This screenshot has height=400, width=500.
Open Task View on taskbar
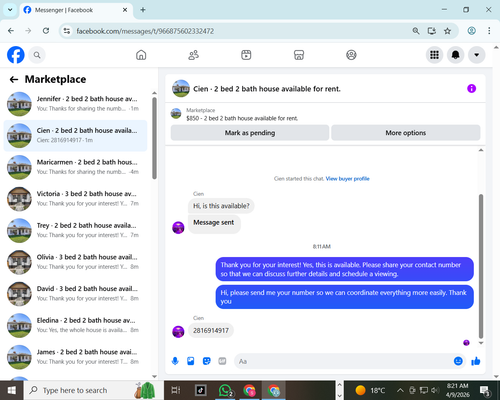pos(176,390)
